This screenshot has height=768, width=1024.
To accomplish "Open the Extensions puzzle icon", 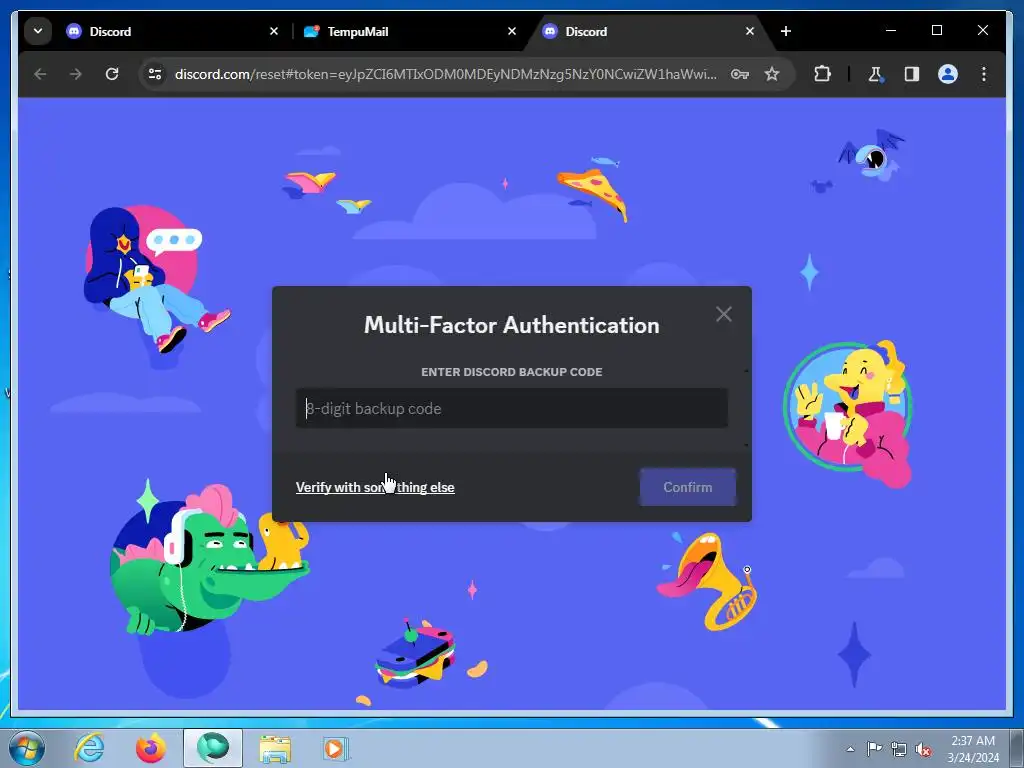I will click(x=822, y=74).
